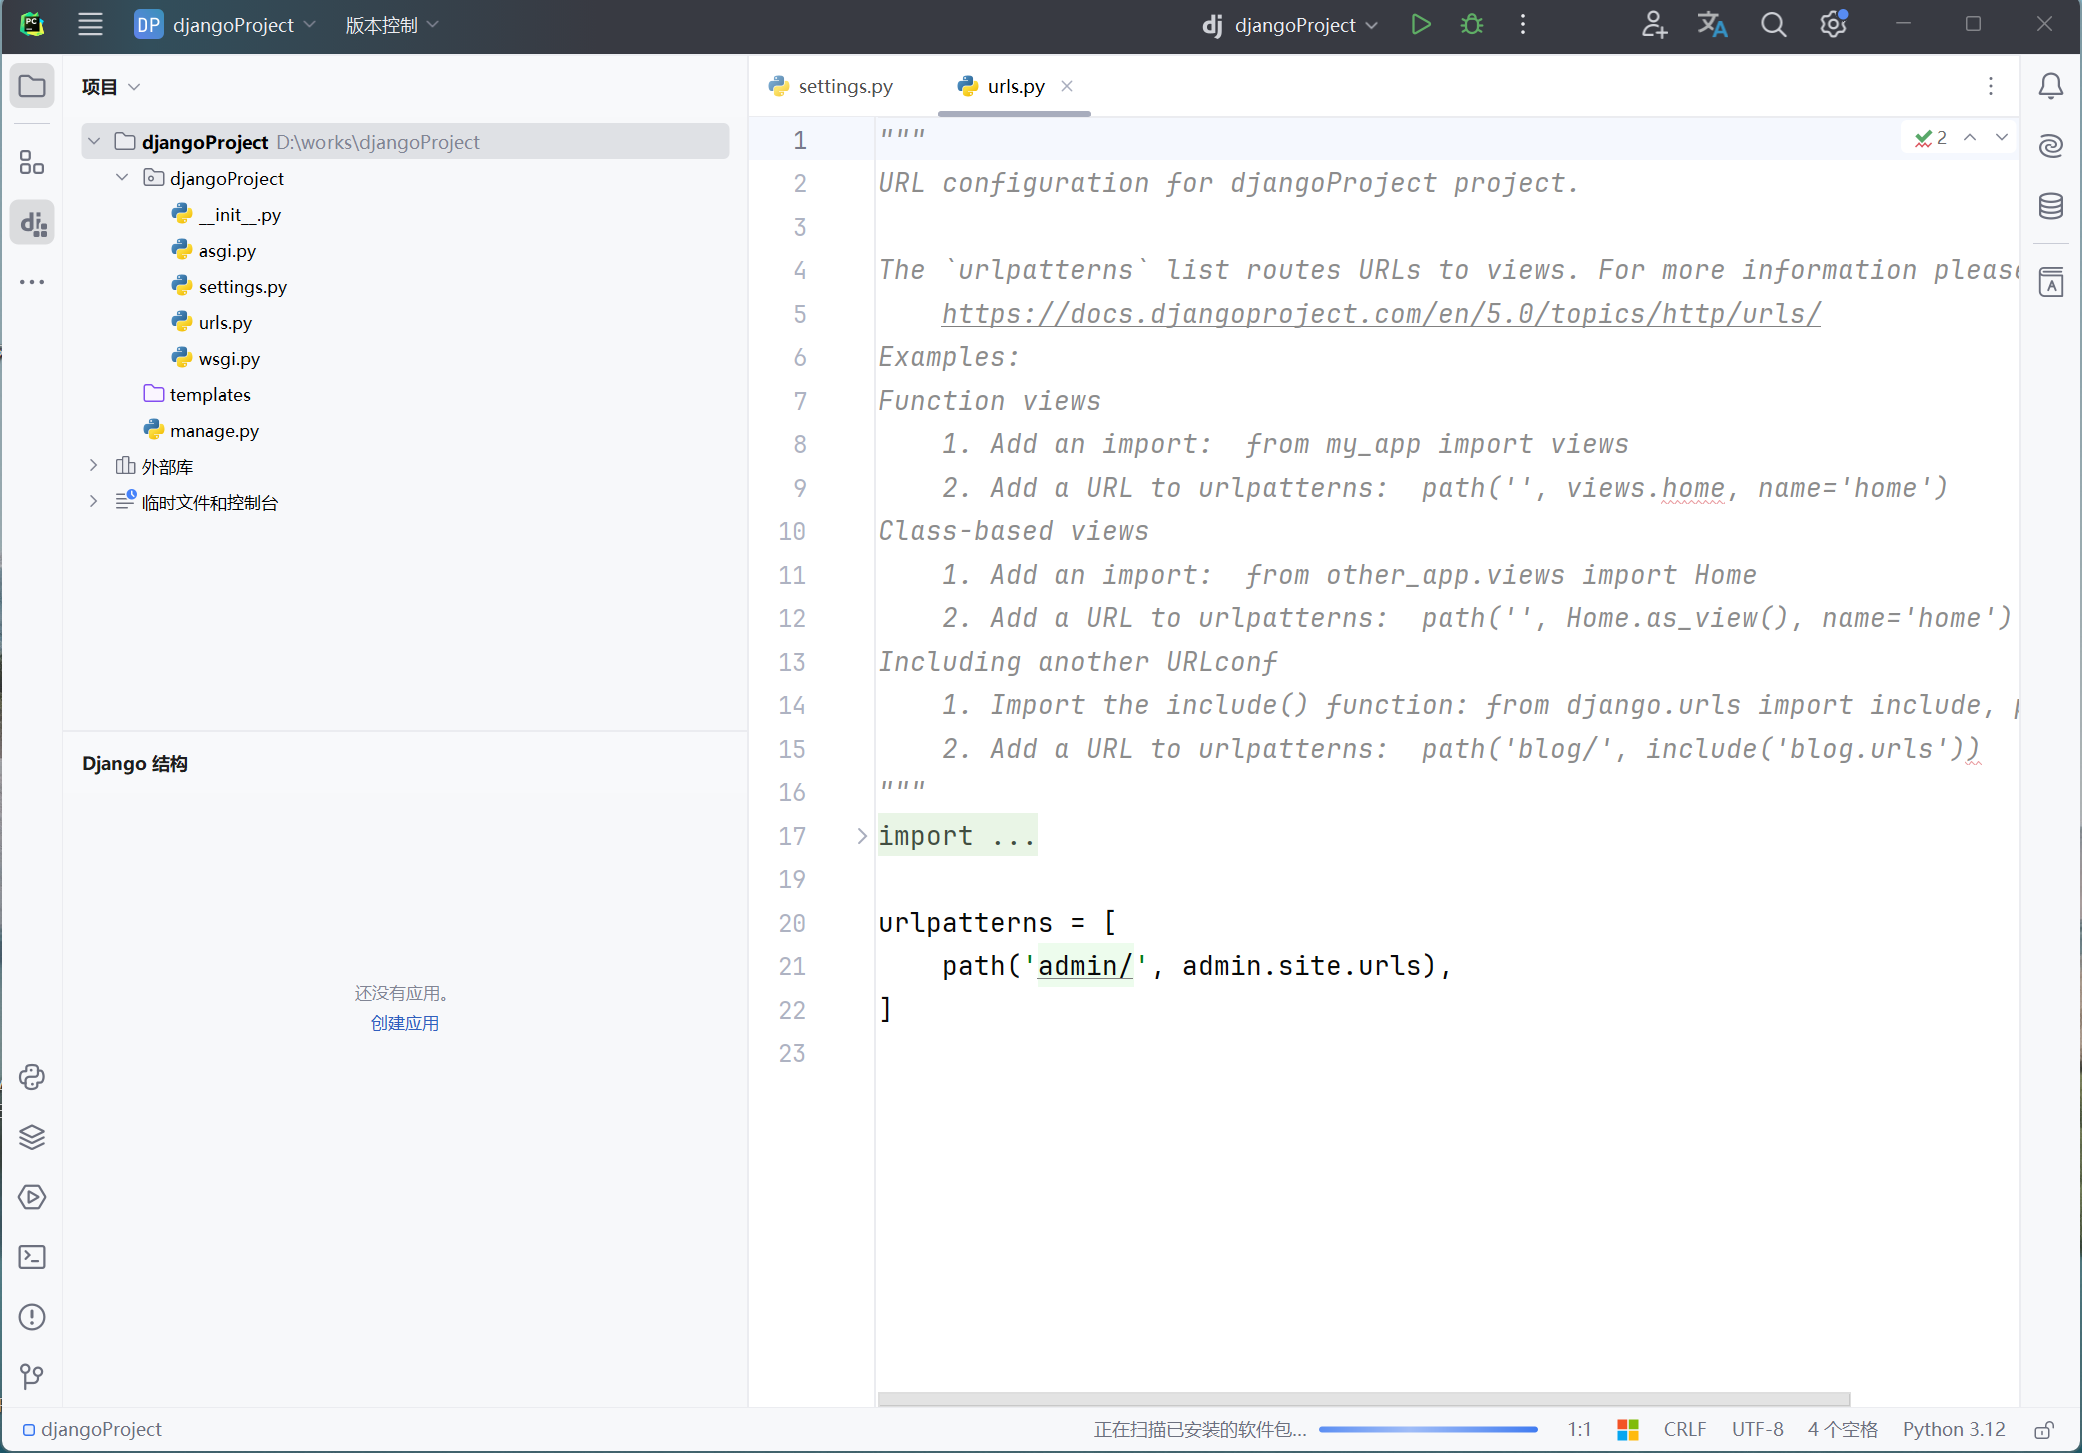Collapse the djangoProject root folder
Viewport: 2082px width, 1453px height.
(94, 142)
